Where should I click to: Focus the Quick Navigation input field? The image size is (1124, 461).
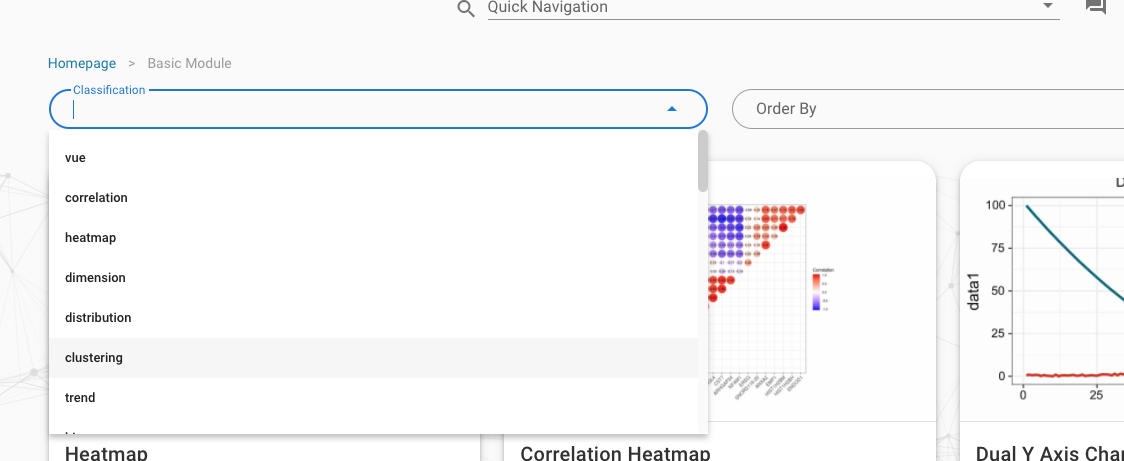pyautogui.click(x=760, y=8)
